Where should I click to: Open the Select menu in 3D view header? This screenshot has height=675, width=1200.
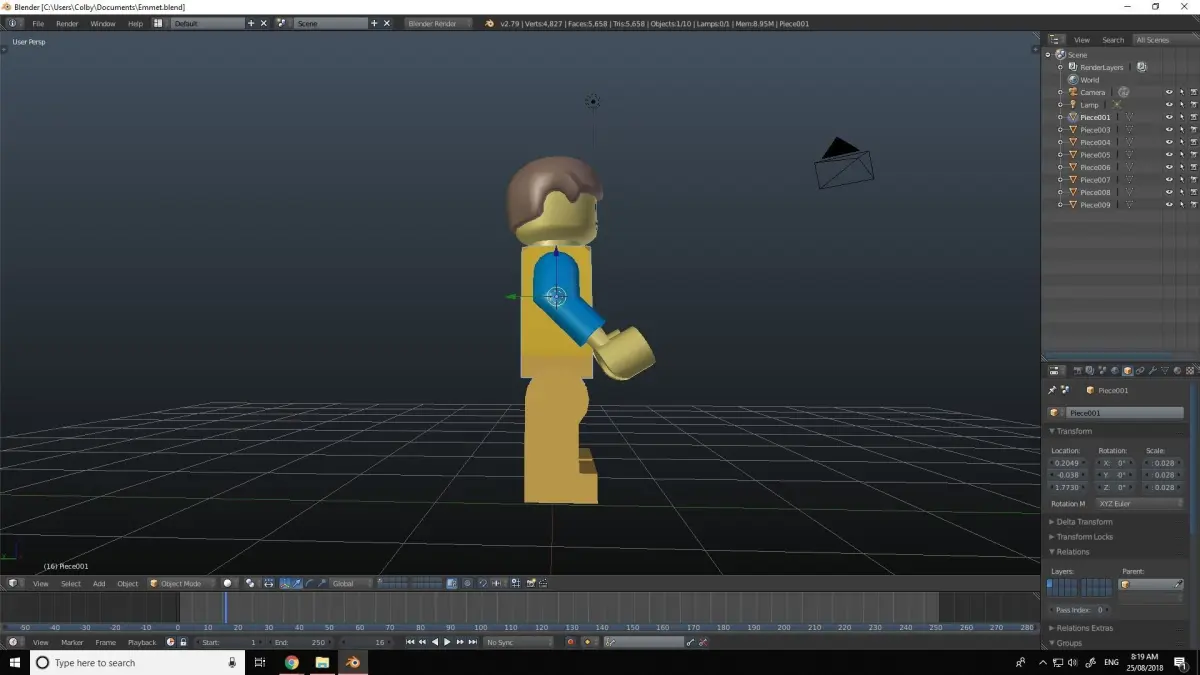pos(71,583)
